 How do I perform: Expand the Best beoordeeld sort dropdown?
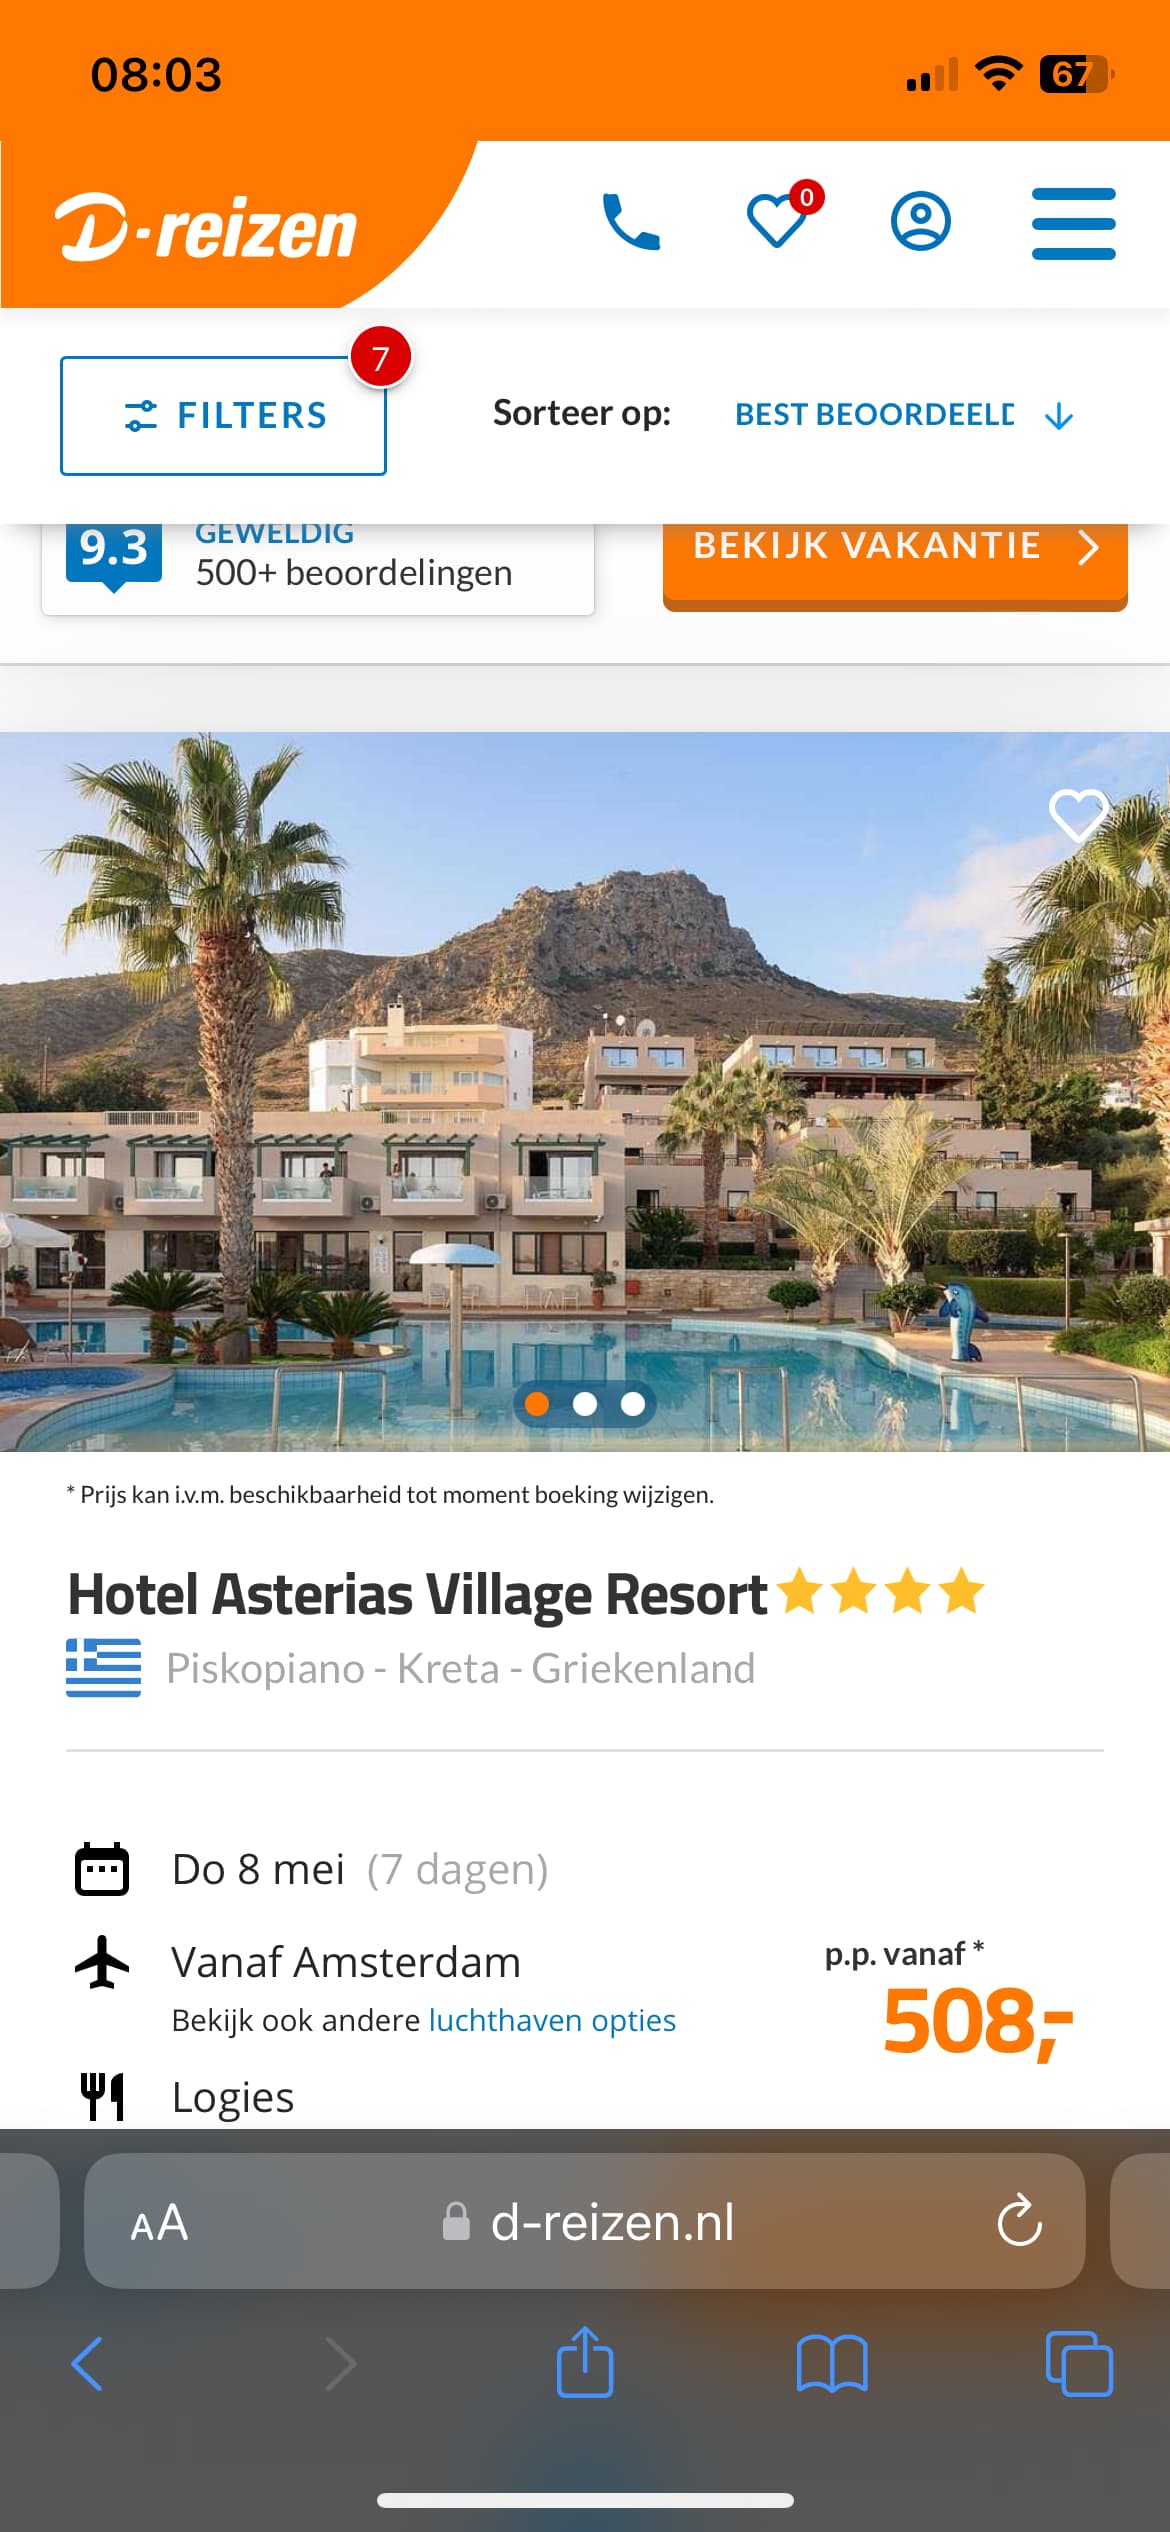pos(904,414)
